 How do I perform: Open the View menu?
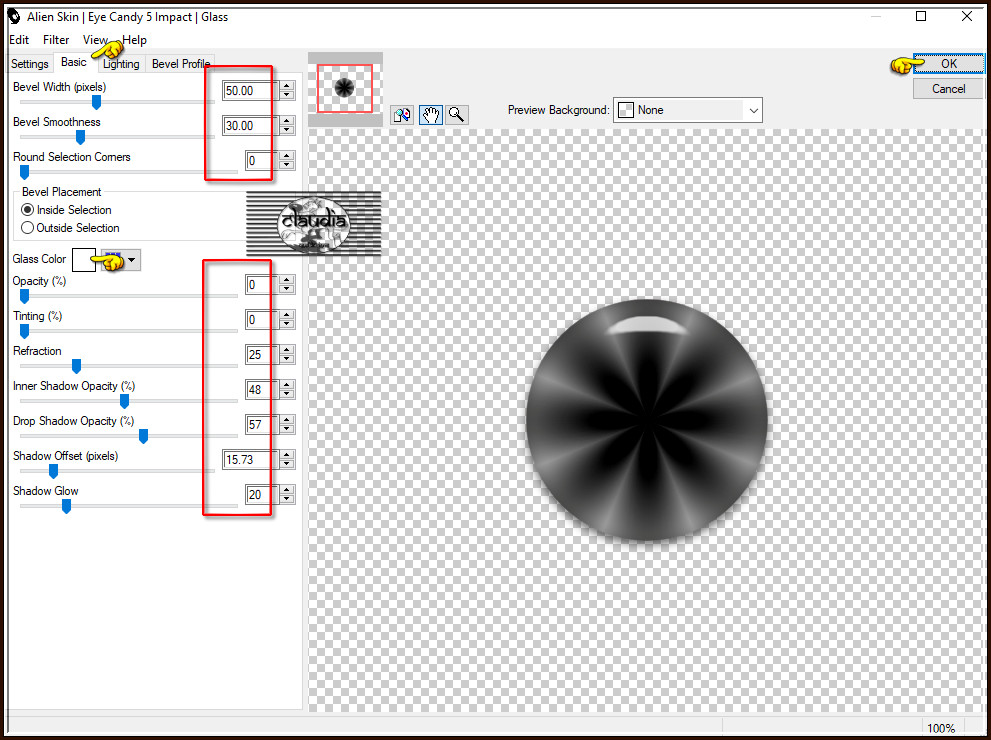(x=95, y=40)
